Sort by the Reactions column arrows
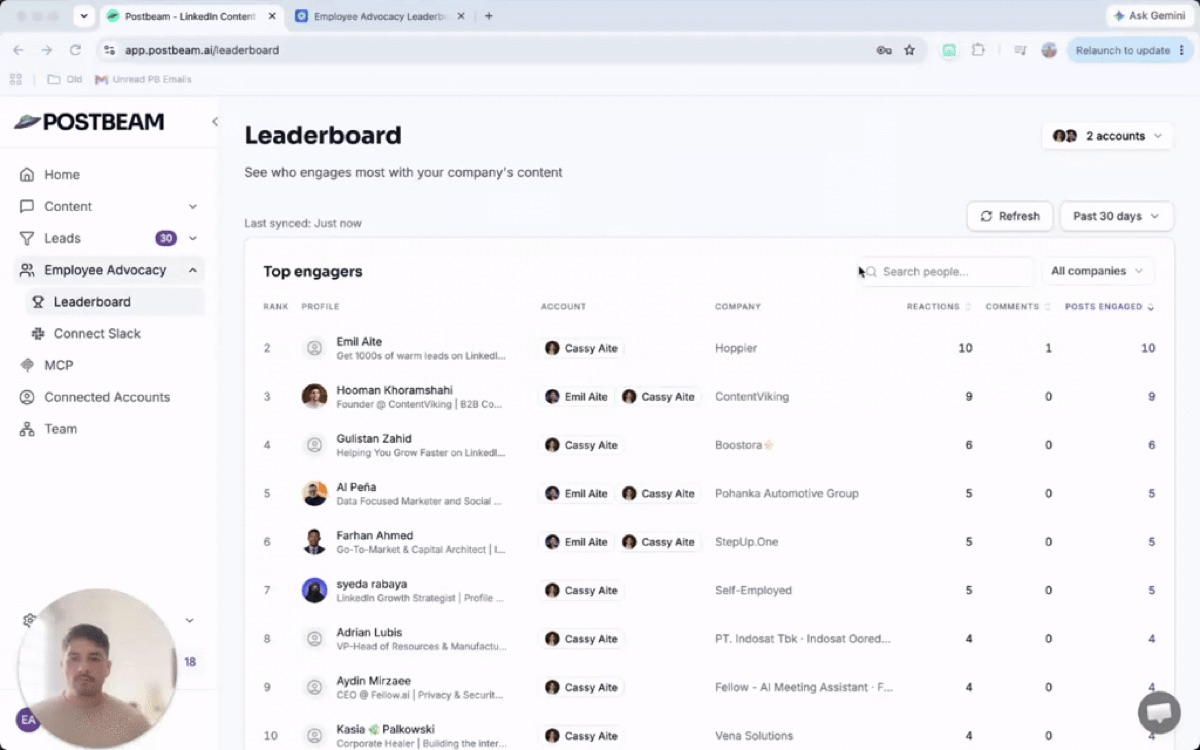The width and height of the screenshot is (1200, 750). (x=968, y=307)
